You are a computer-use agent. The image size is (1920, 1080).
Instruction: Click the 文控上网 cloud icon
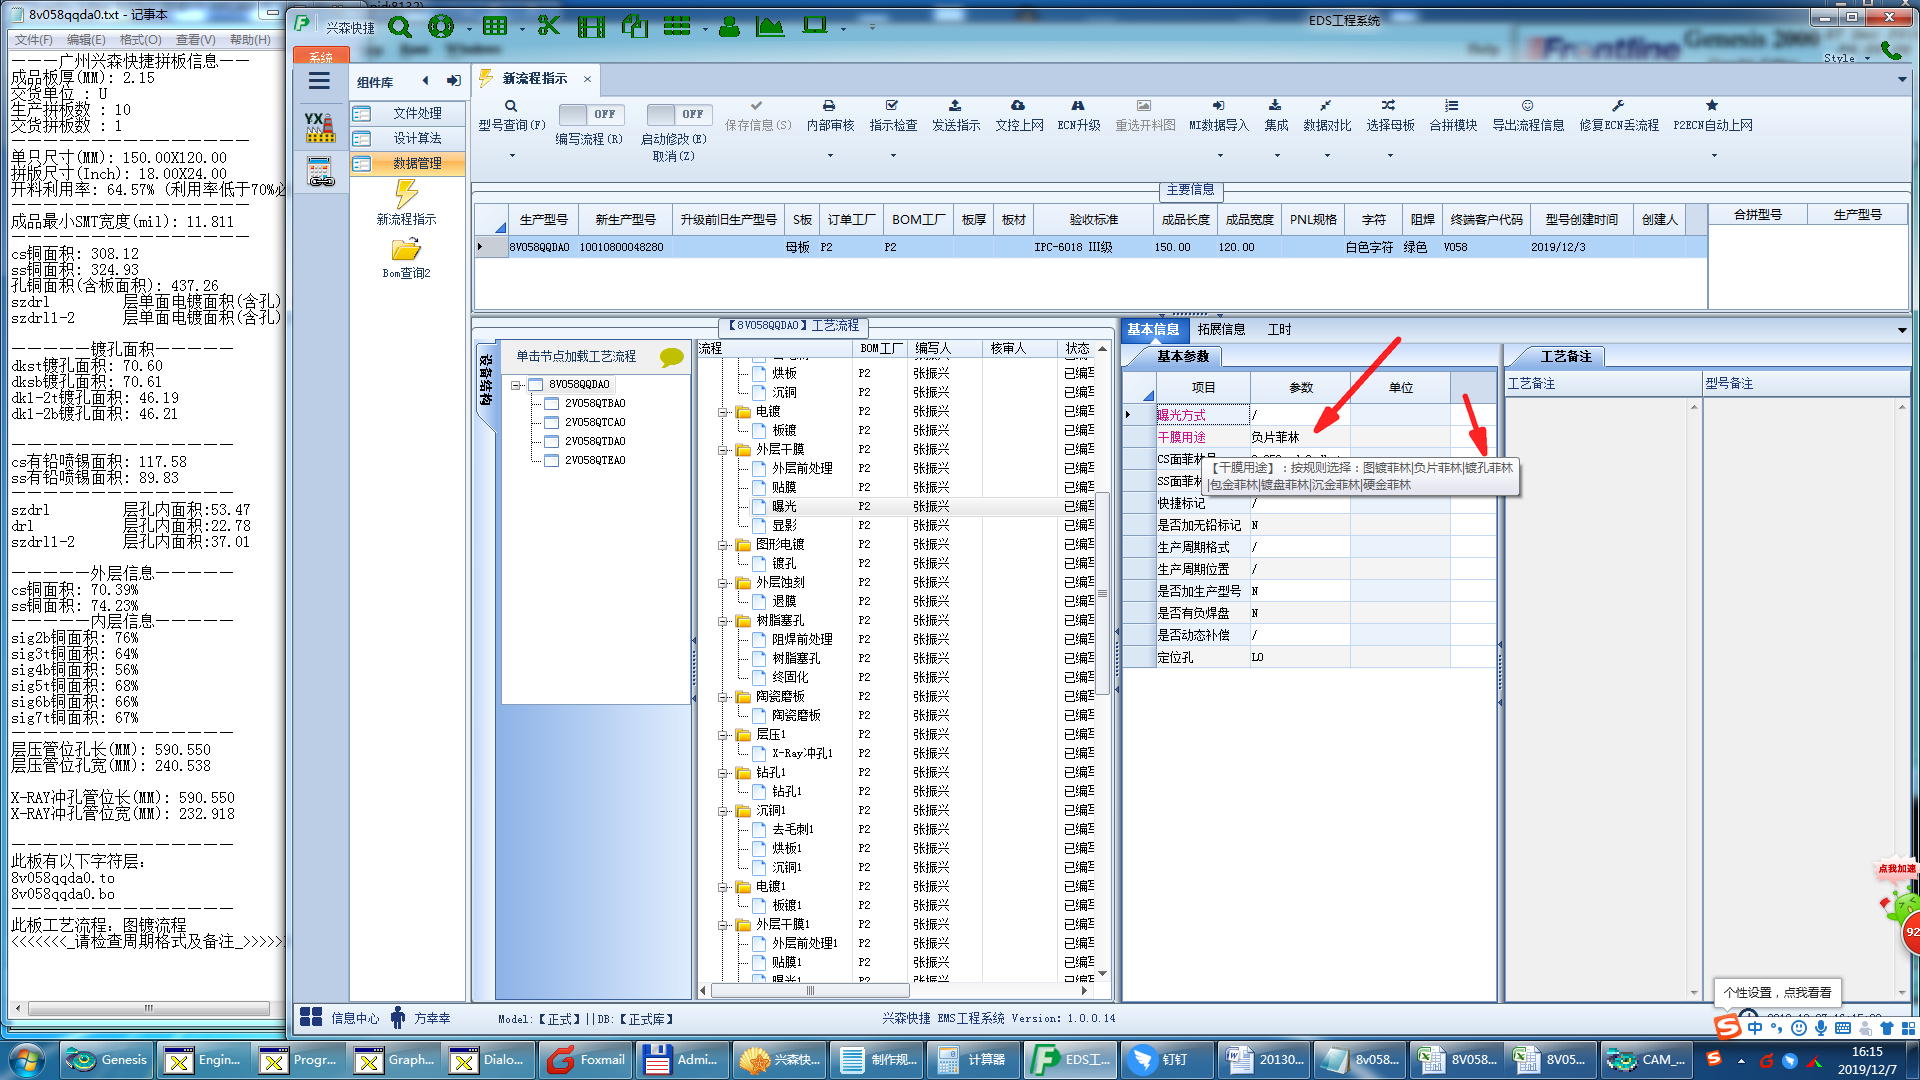pos(1018,106)
